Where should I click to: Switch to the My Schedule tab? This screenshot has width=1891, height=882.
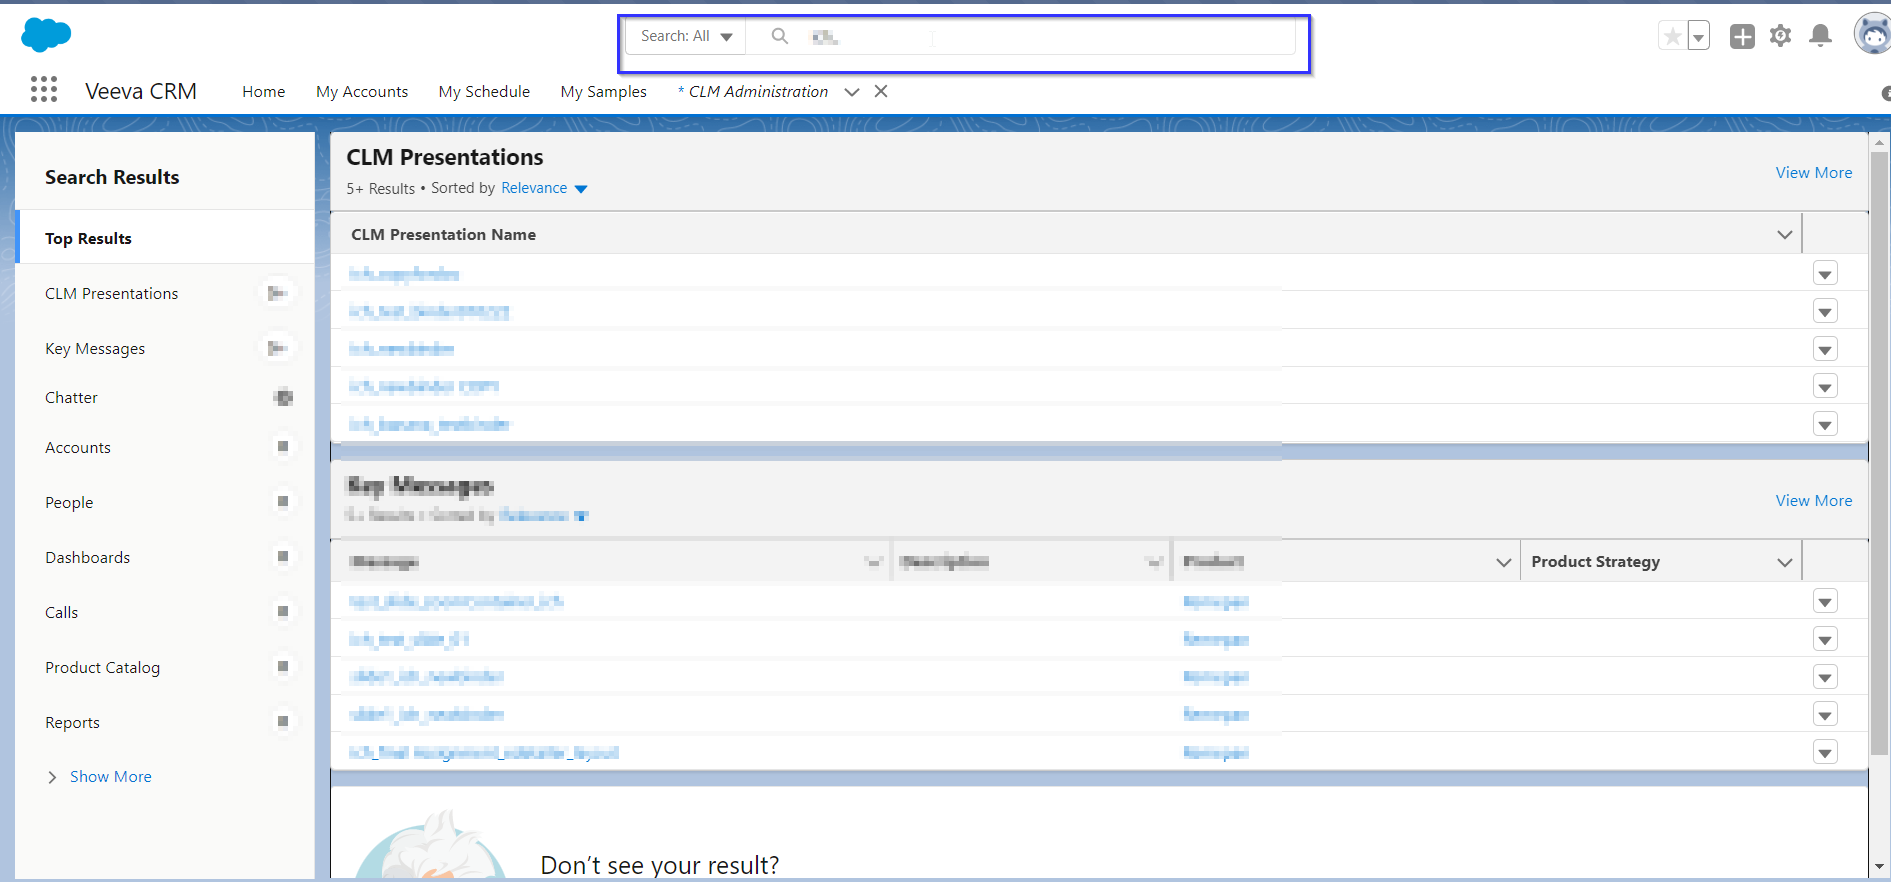tap(484, 92)
